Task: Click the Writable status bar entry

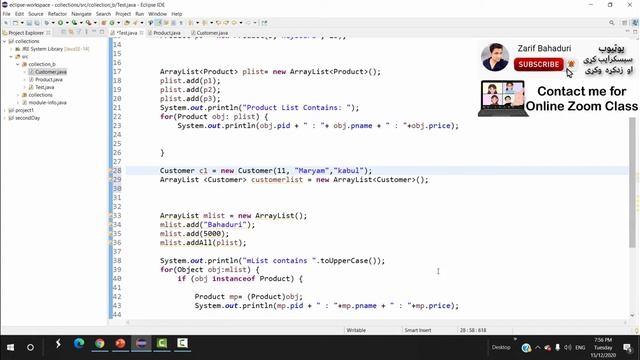Action: 356,330
